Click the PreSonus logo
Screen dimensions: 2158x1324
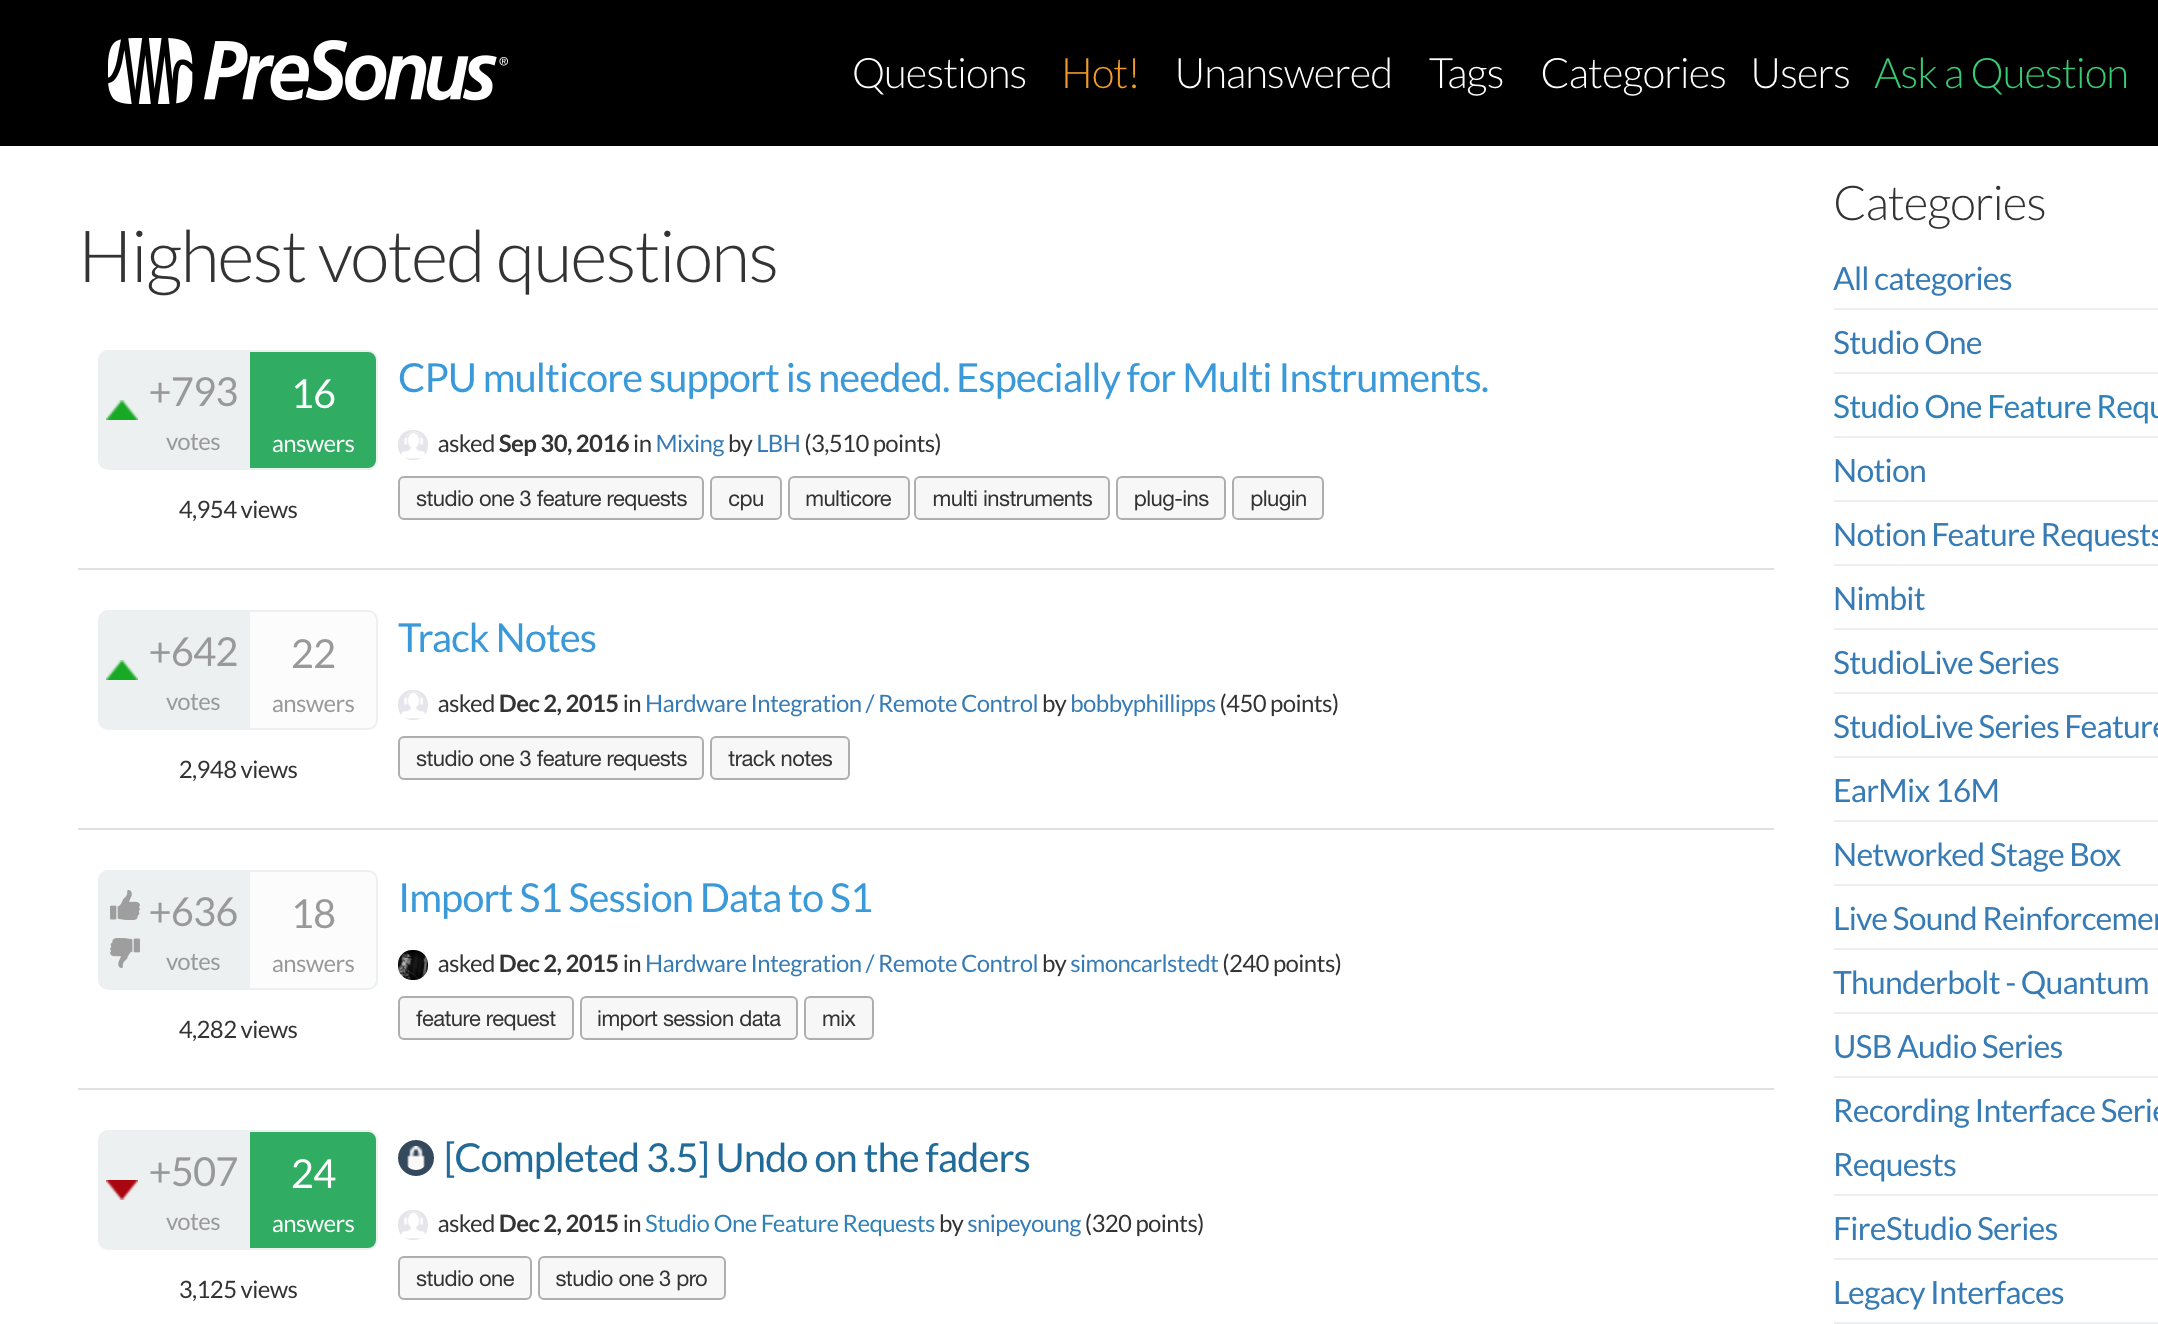(307, 72)
